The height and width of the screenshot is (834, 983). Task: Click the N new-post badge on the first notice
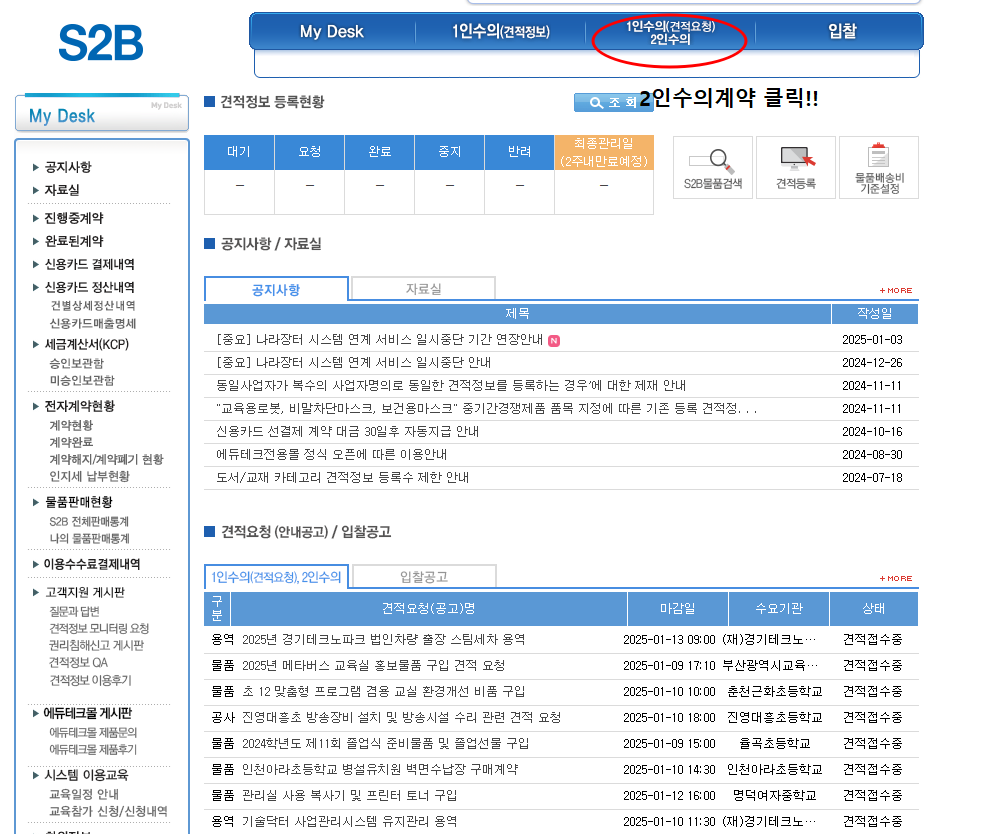pyautogui.click(x=554, y=340)
